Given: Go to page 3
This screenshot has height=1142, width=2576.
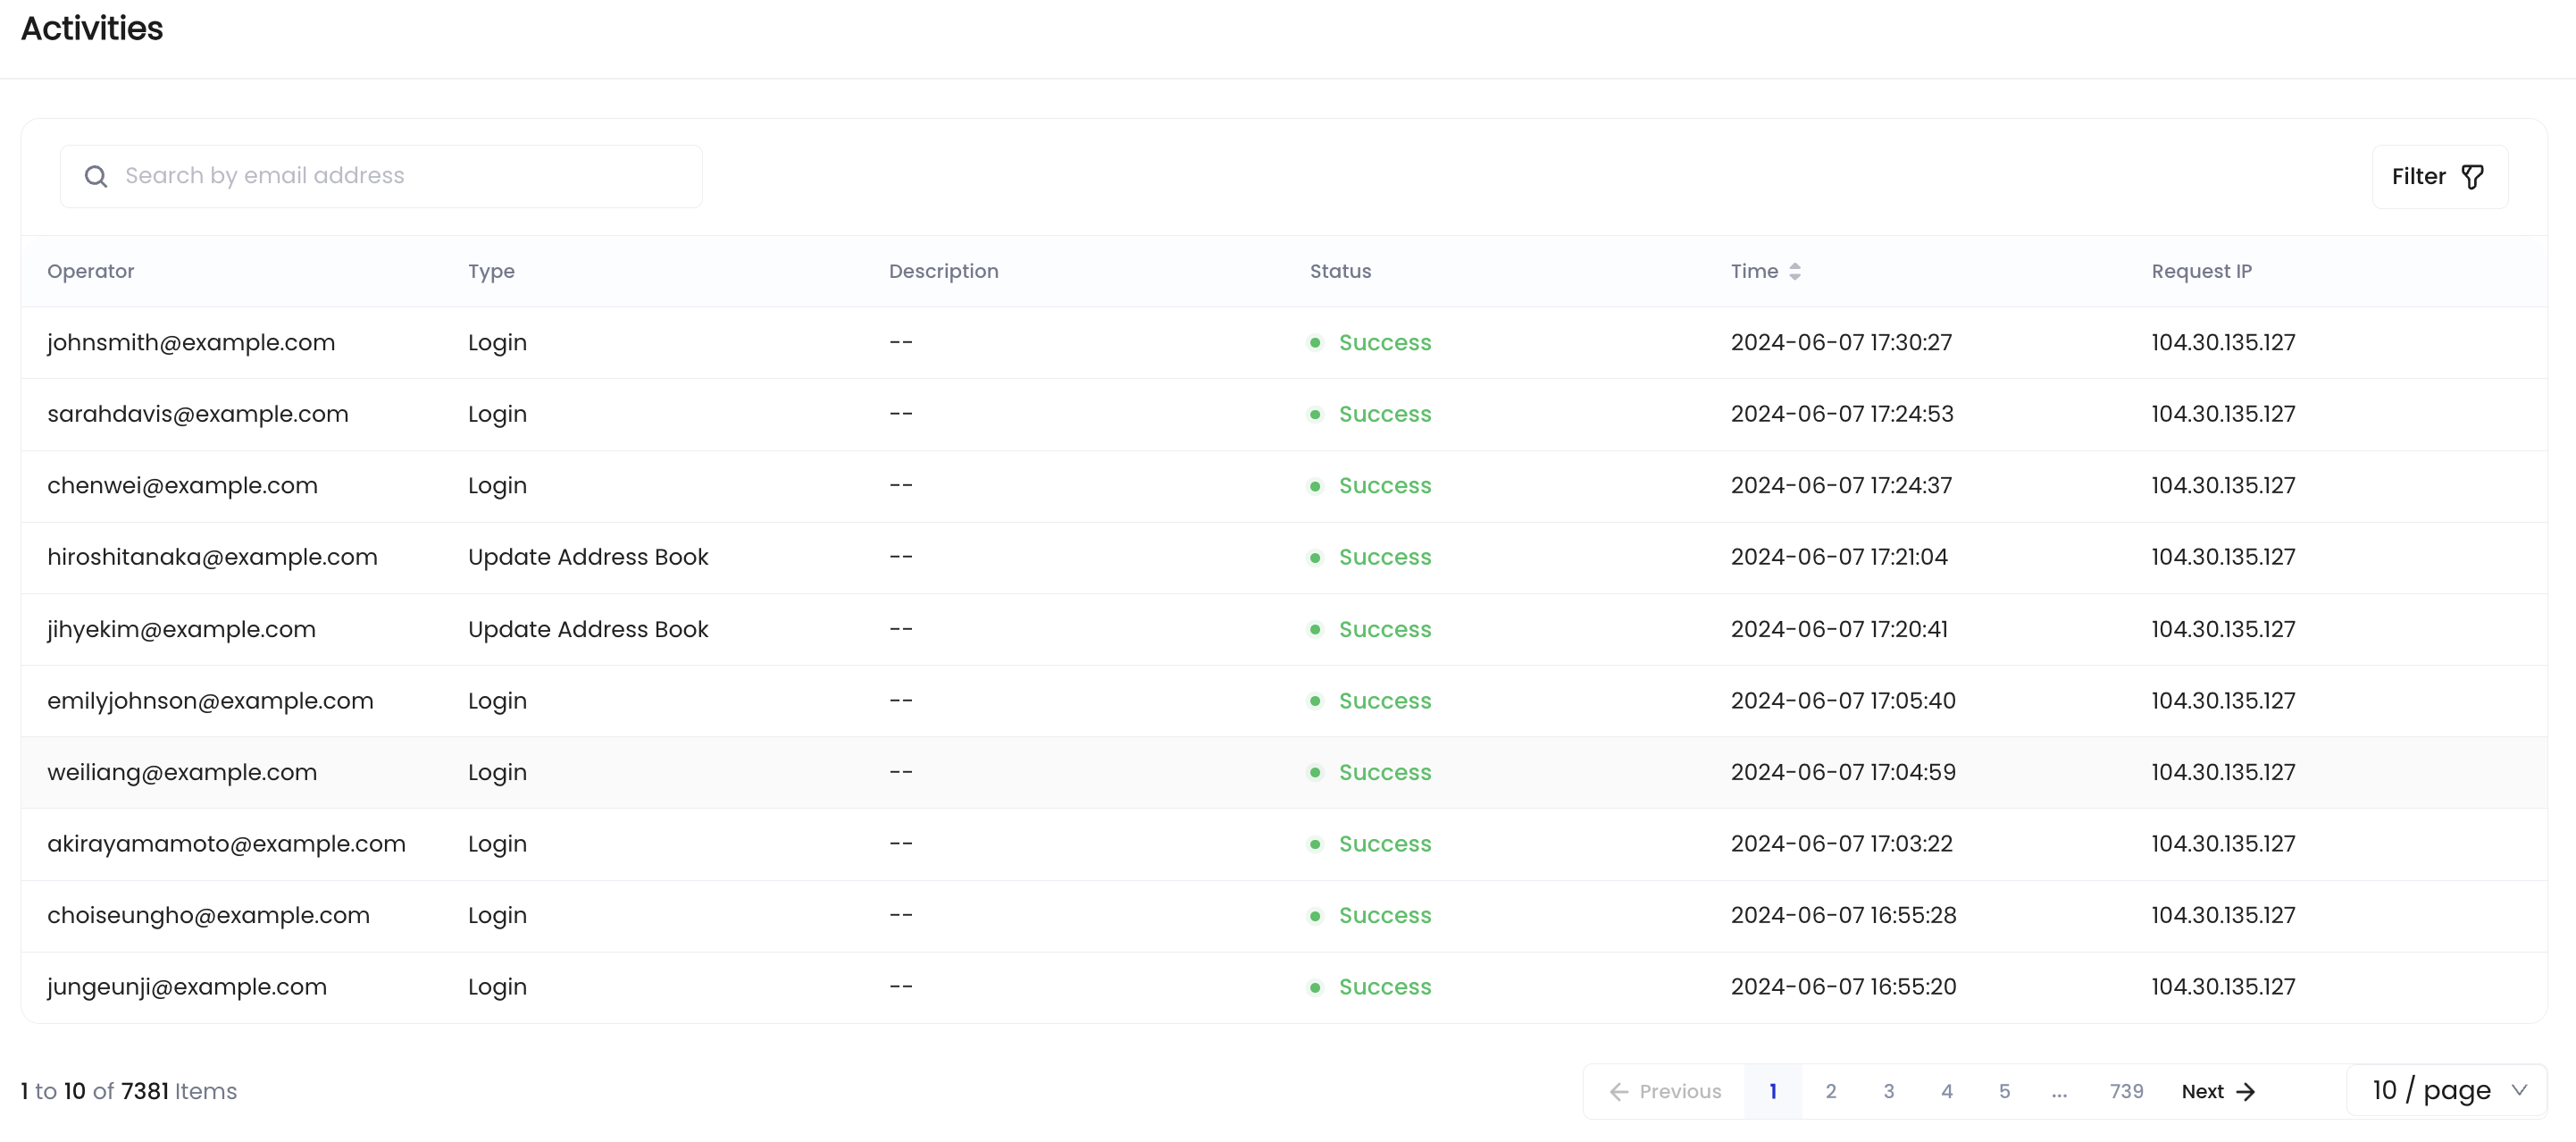Looking at the screenshot, I should (x=1888, y=1092).
